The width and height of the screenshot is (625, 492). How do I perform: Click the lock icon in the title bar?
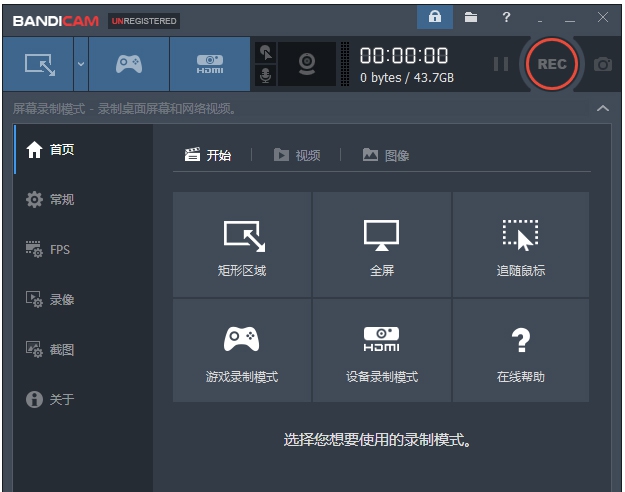pos(434,17)
